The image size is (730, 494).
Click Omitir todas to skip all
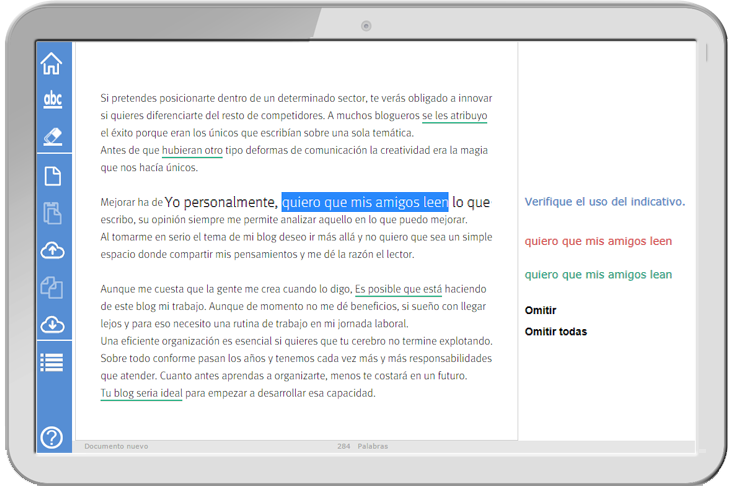click(556, 332)
